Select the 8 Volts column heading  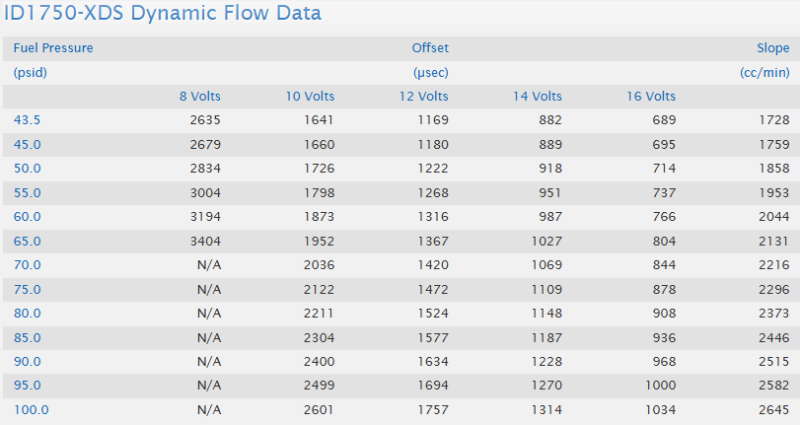[200, 97]
